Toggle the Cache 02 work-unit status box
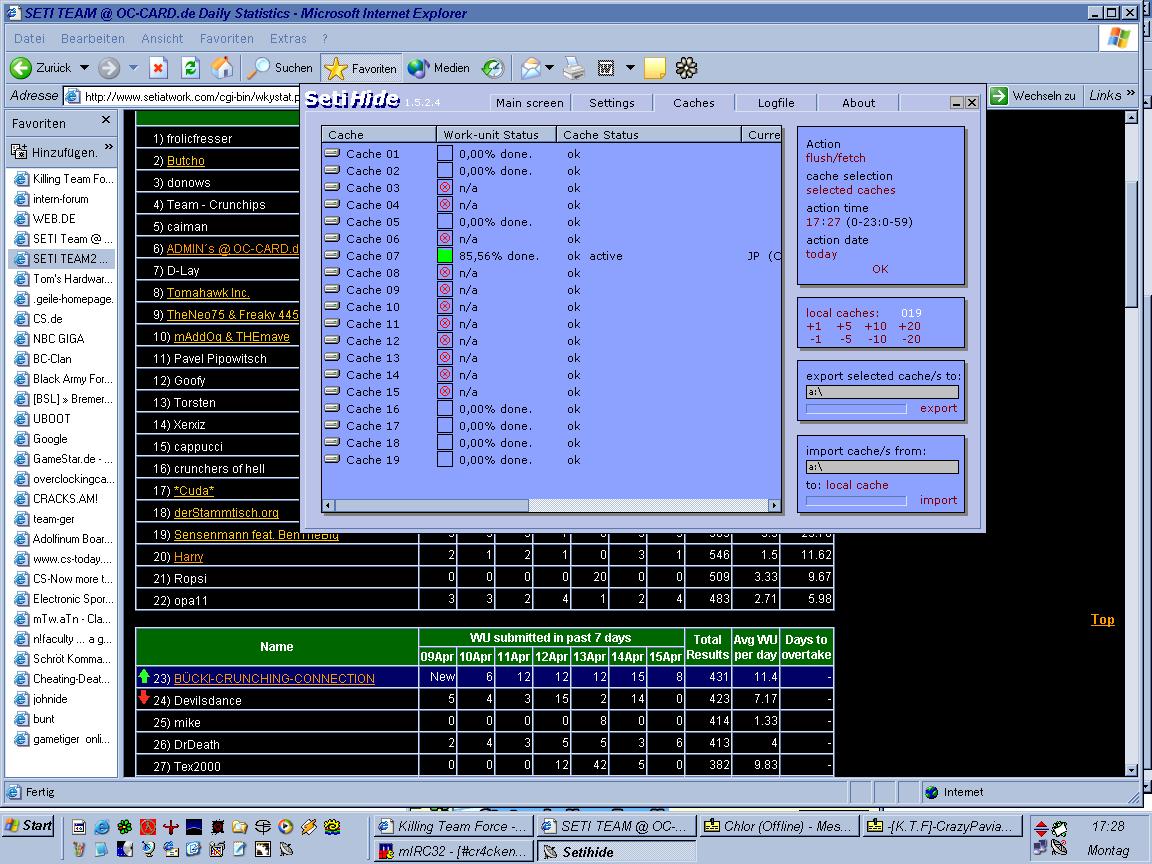The height and width of the screenshot is (864, 1152). [x=444, y=170]
